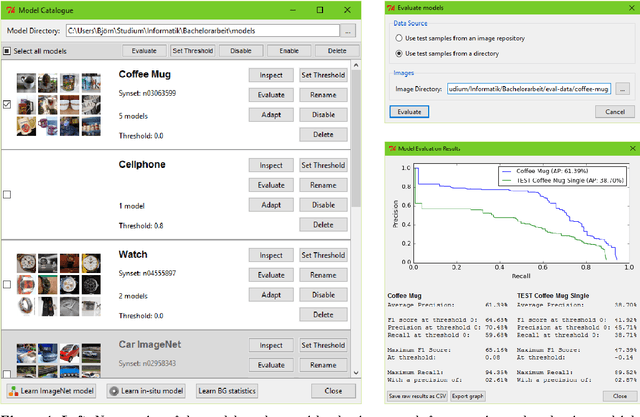The width and height of the screenshot is (640, 417).
Task: Set Threshold for Cellphone
Action: 323,165
